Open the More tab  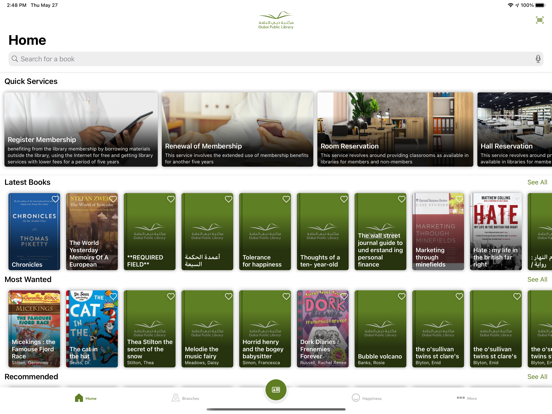point(467,398)
